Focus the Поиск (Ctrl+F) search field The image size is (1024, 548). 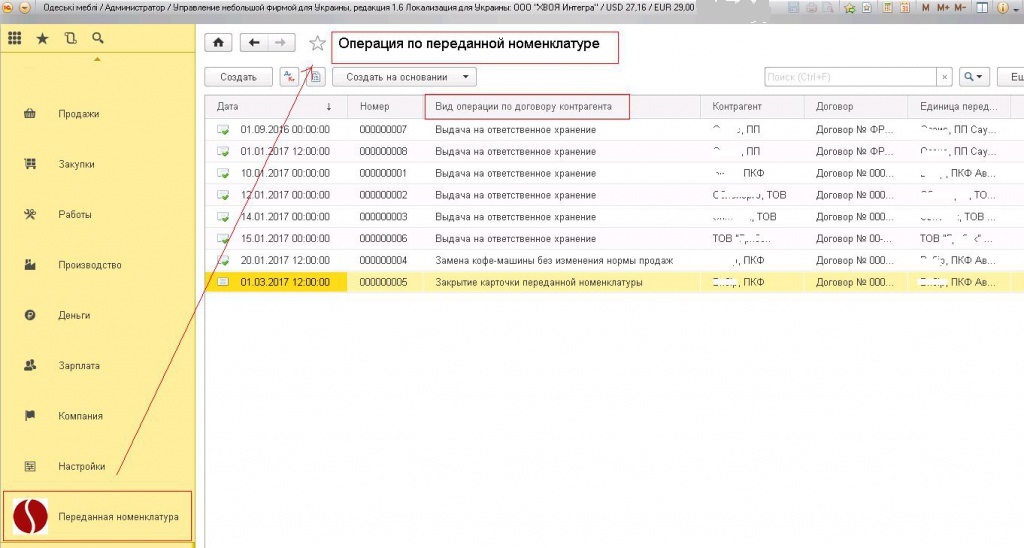point(850,77)
